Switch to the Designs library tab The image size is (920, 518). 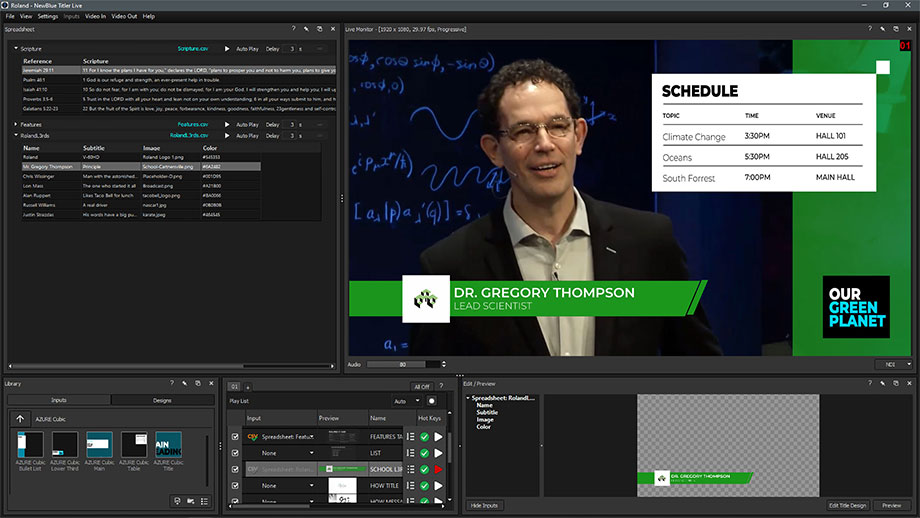click(x=163, y=400)
